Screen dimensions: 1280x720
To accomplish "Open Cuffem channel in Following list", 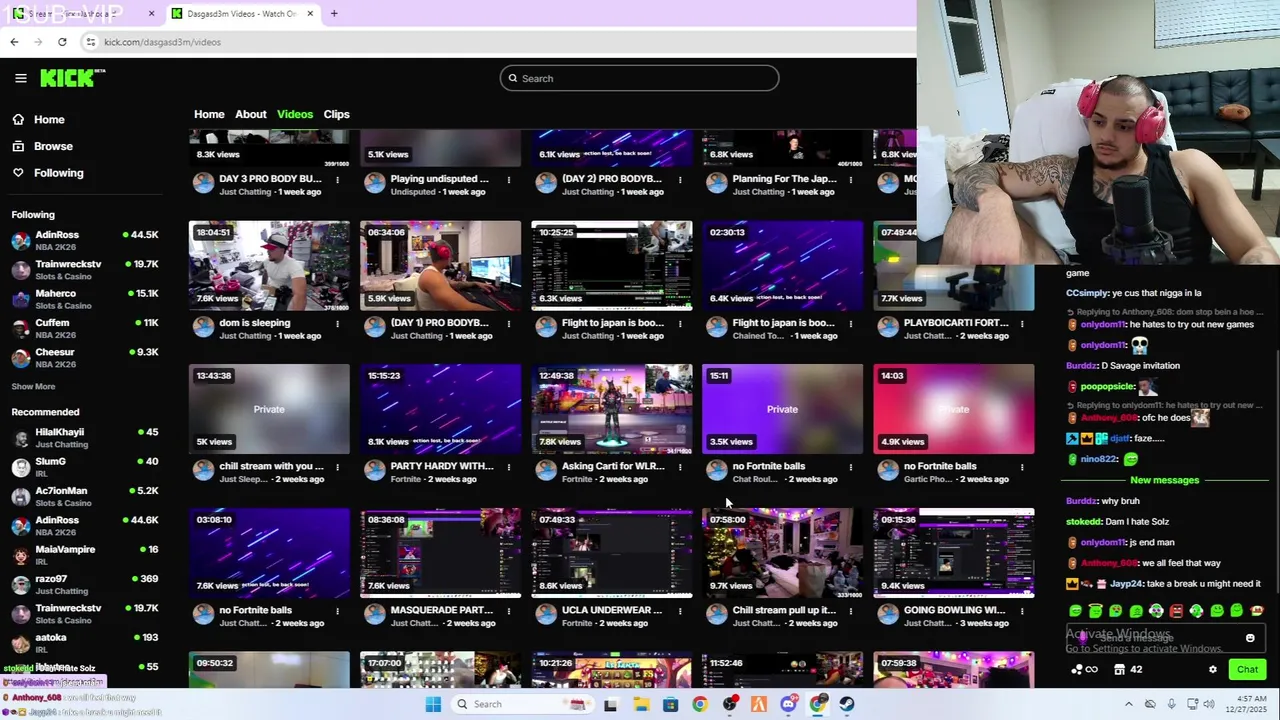I will pyautogui.click(x=85, y=328).
